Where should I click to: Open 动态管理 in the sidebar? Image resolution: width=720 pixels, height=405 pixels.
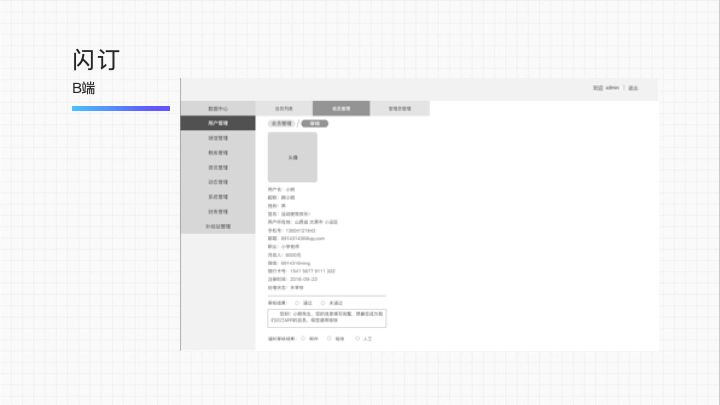(218, 182)
